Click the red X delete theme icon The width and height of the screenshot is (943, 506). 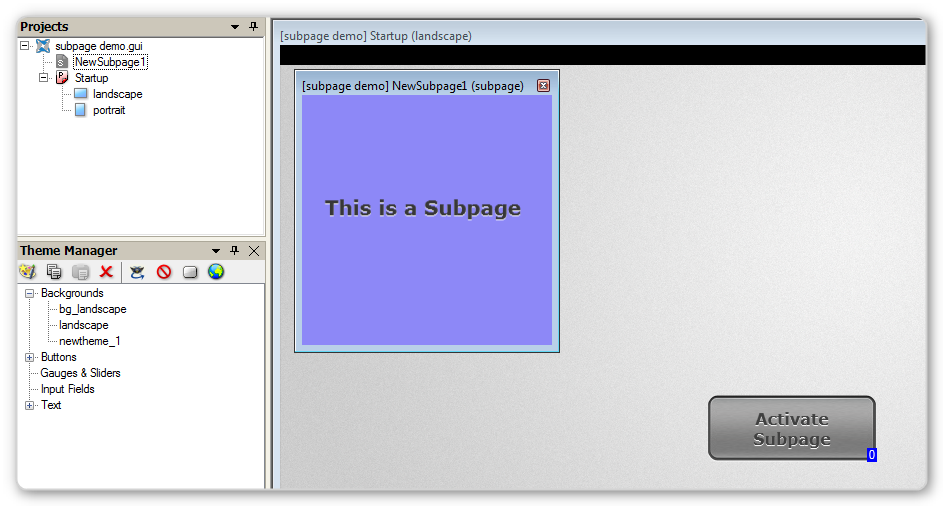[106, 272]
